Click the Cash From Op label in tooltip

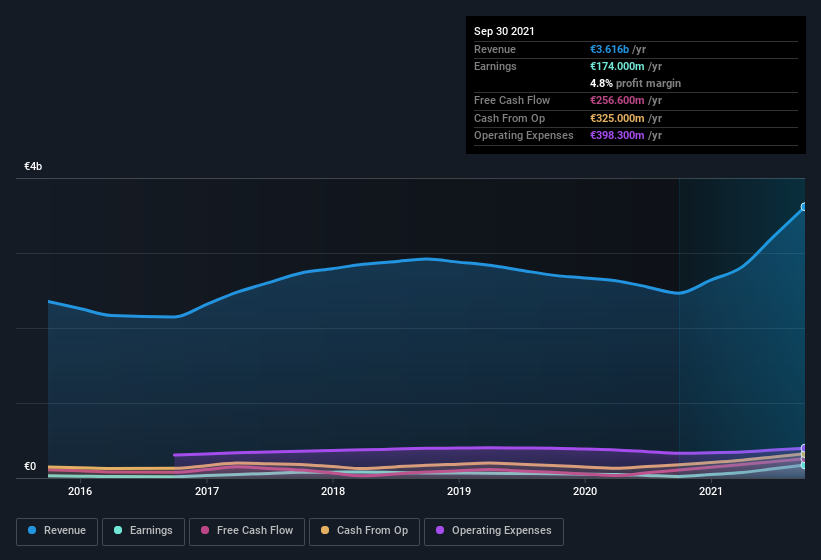[x=509, y=118]
